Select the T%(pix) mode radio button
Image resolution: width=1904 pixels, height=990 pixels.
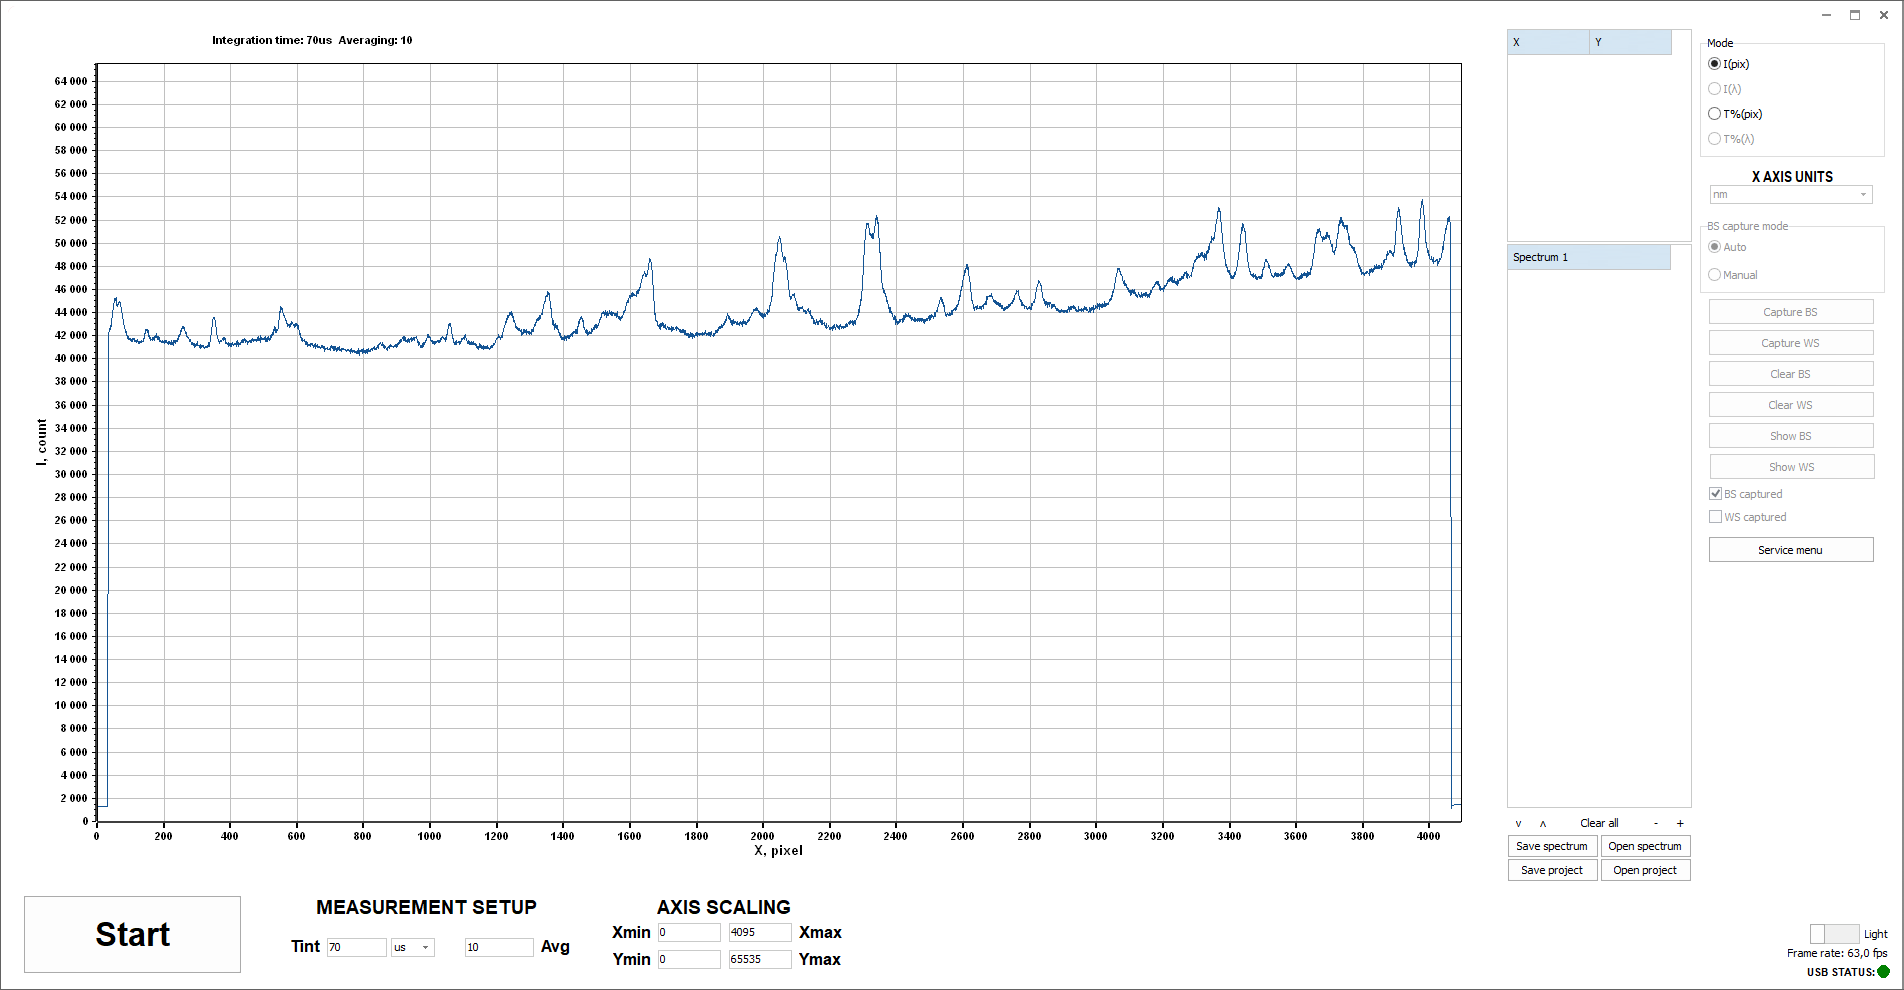[1715, 114]
